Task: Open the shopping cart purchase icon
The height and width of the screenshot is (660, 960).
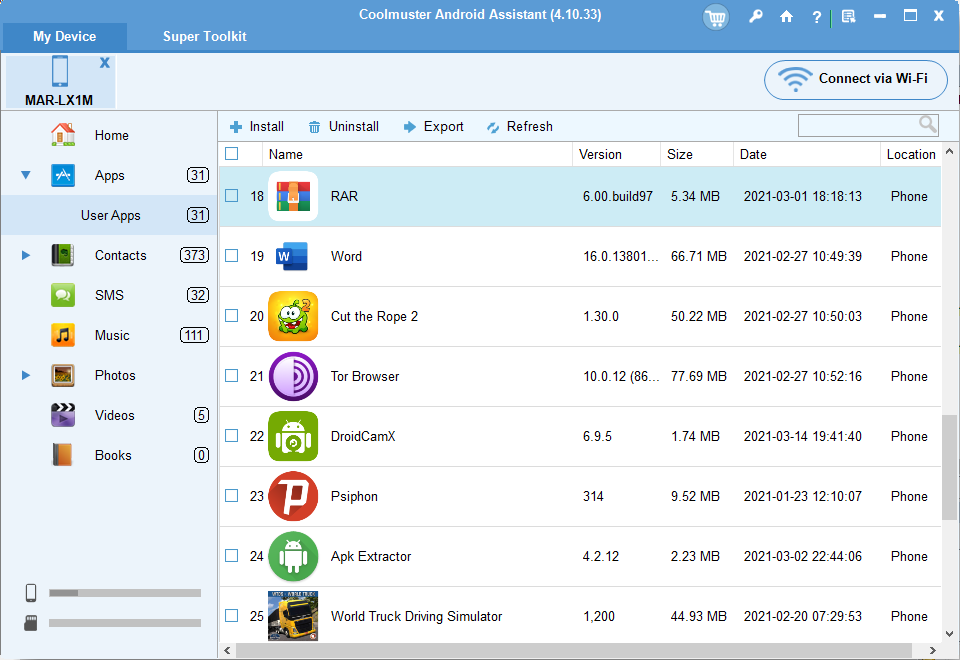Action: coord(715,17)
